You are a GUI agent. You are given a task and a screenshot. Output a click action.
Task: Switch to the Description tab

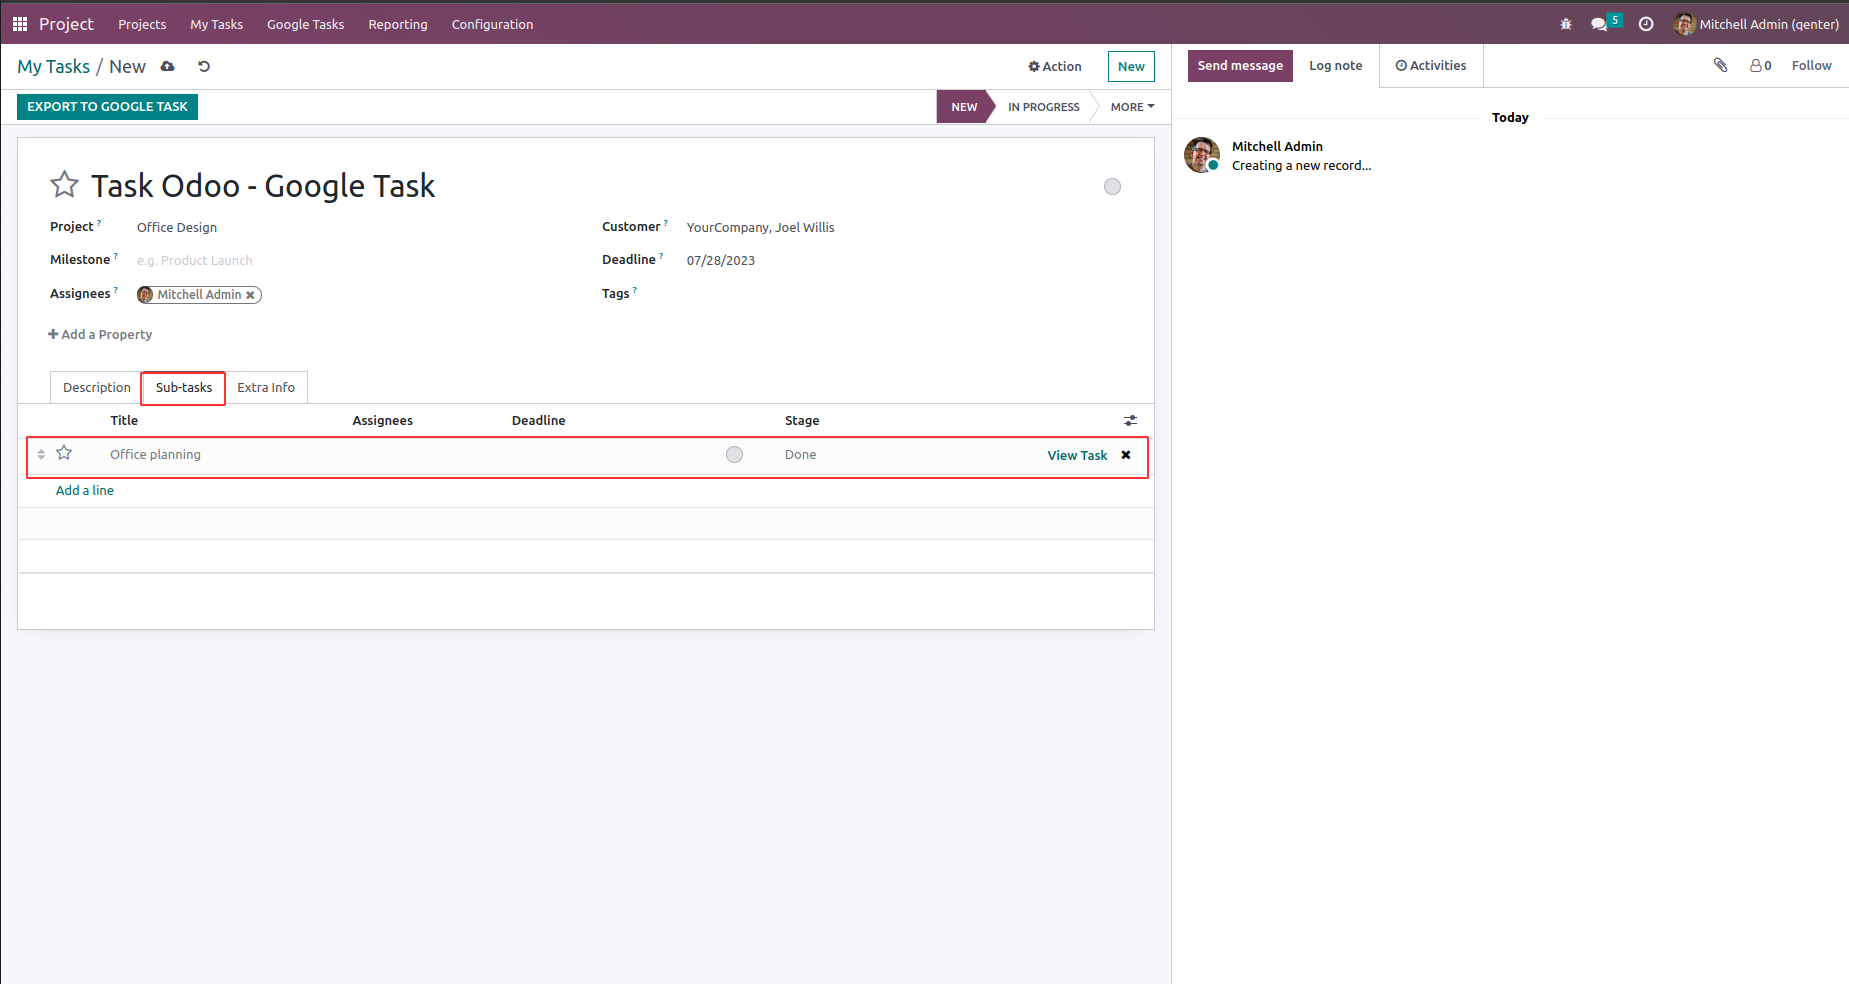point(97,388)
